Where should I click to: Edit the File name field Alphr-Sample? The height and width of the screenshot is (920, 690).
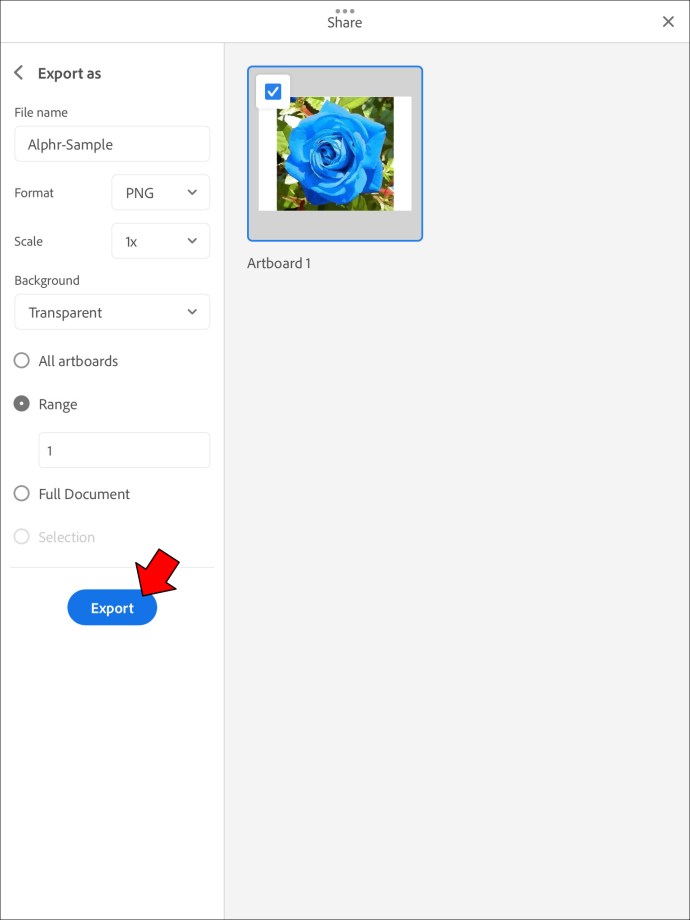click(x=112, y=144)
